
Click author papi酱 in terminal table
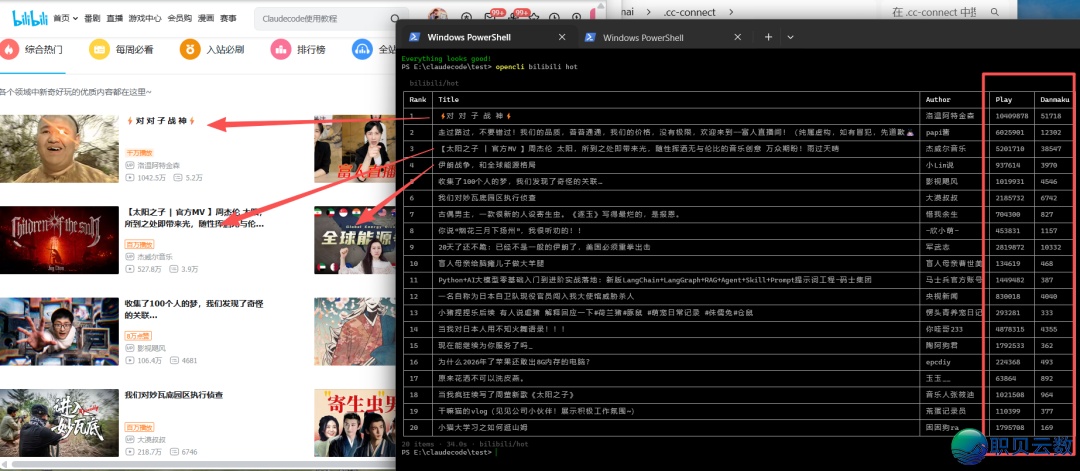pyautogui.click(x=939, y=132)
